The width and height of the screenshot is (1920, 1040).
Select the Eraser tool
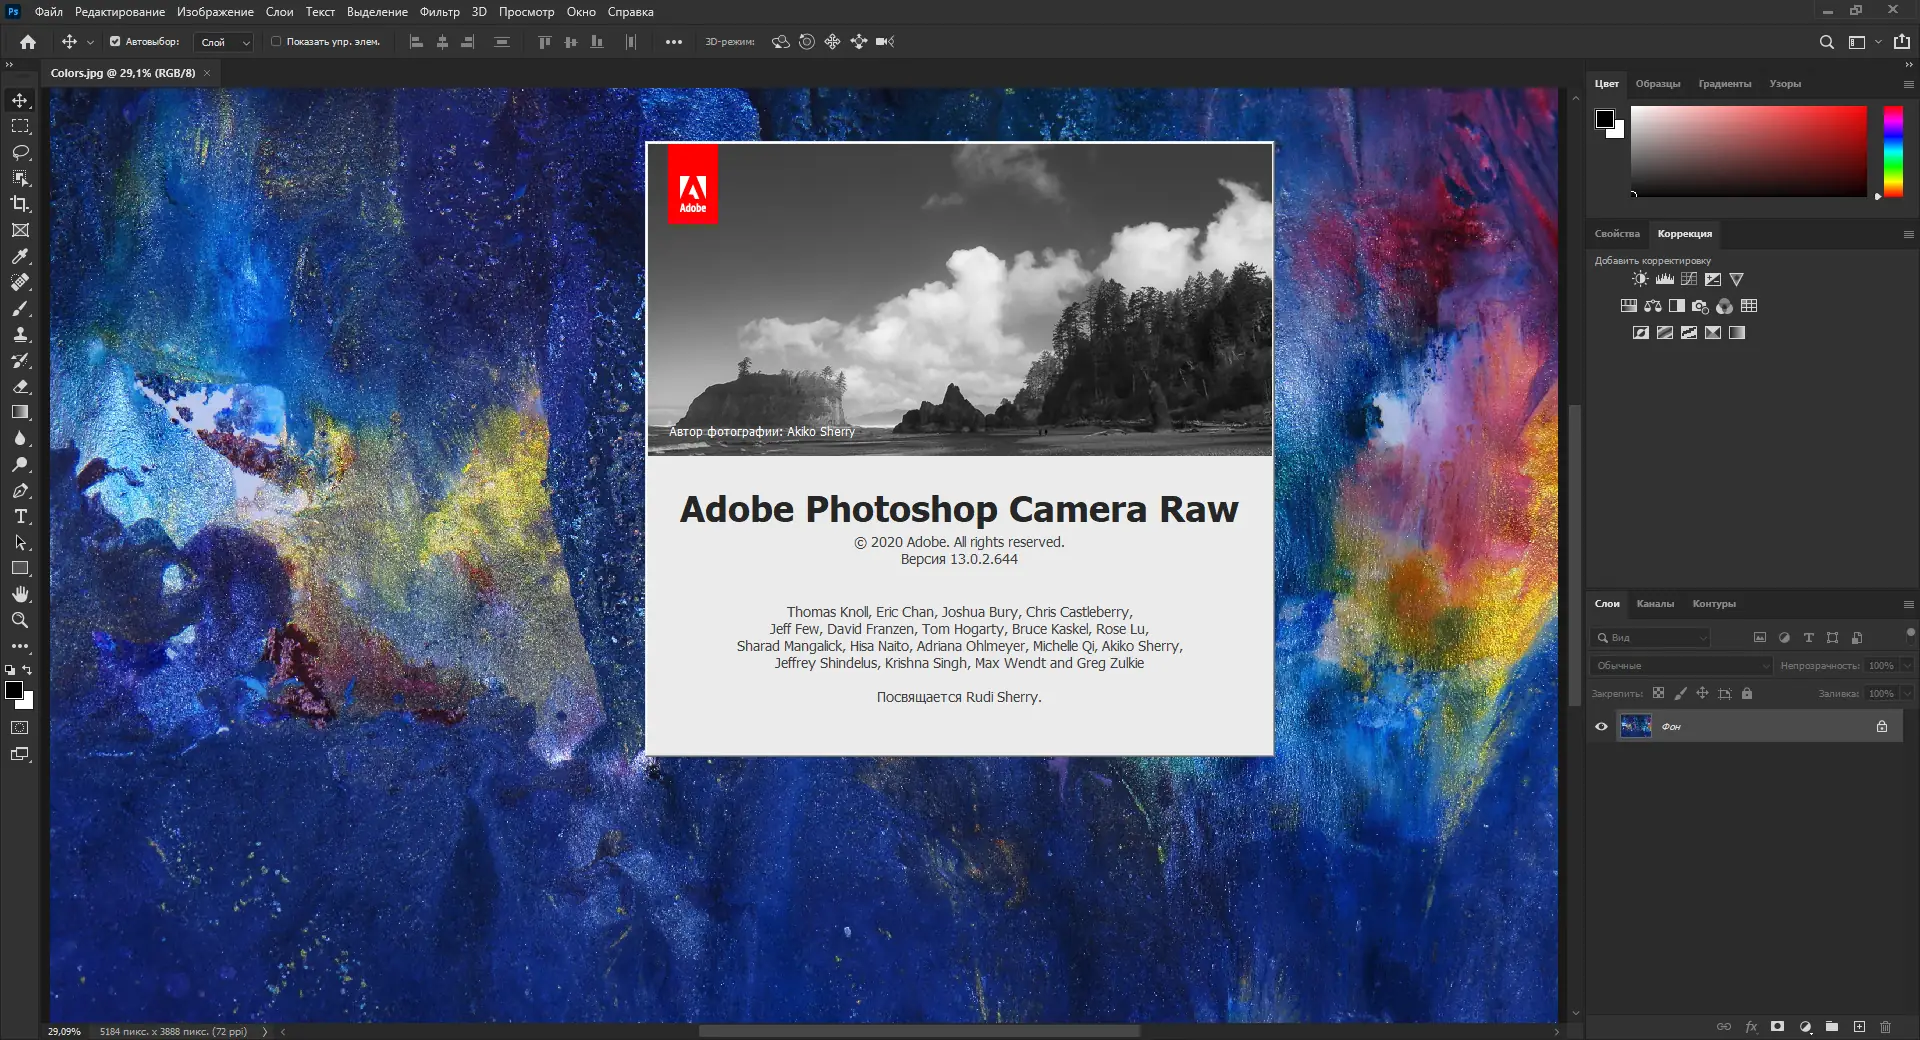tap(20, 386)
